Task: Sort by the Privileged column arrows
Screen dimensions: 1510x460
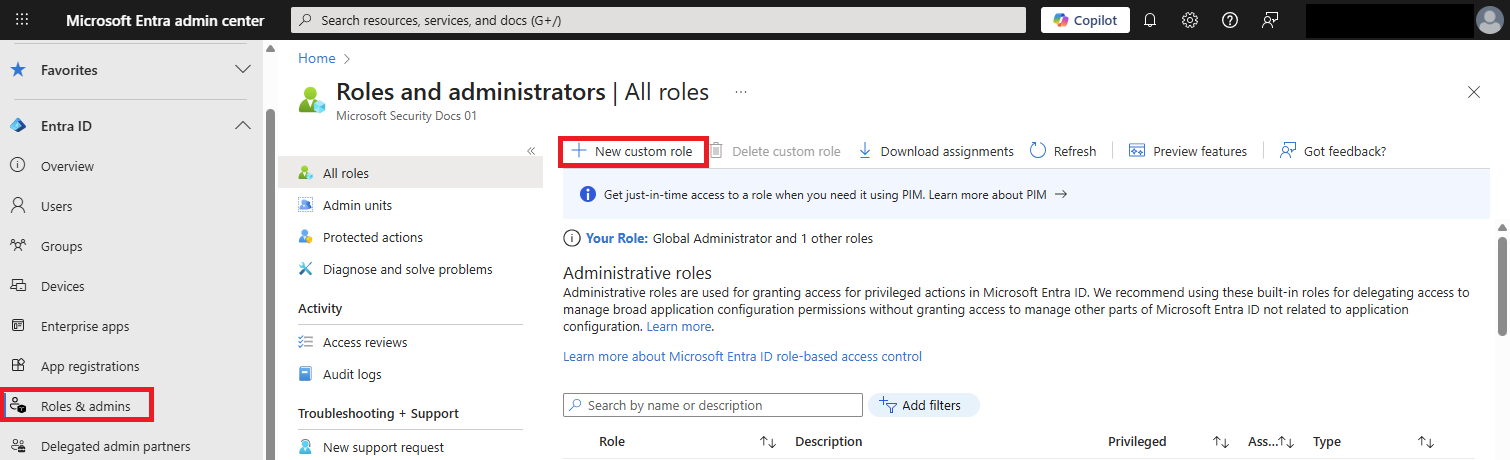Action: [1221, 442]
